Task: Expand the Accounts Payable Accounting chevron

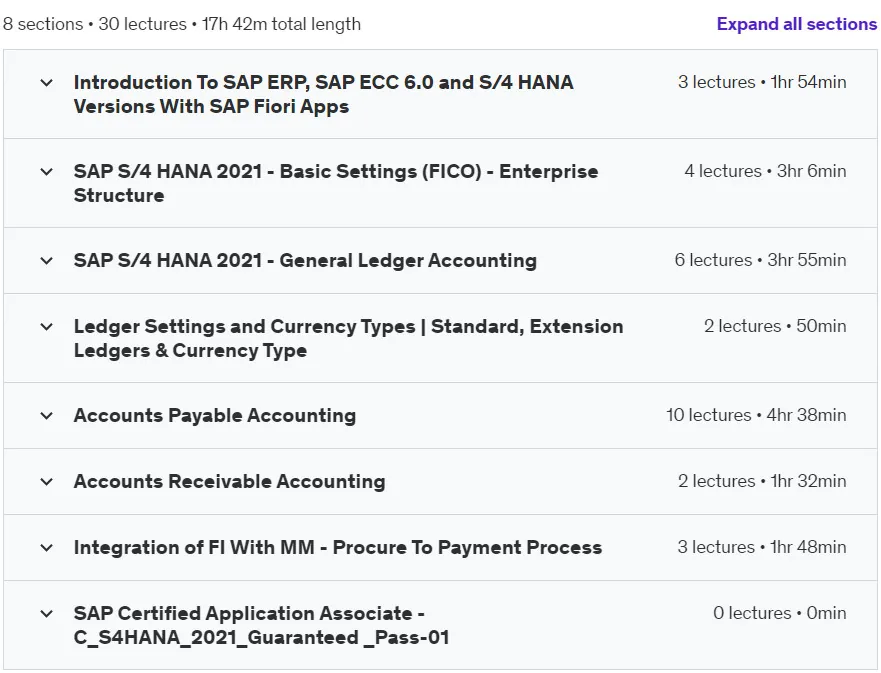Action: pyautogui.click(x=47, y=416)
